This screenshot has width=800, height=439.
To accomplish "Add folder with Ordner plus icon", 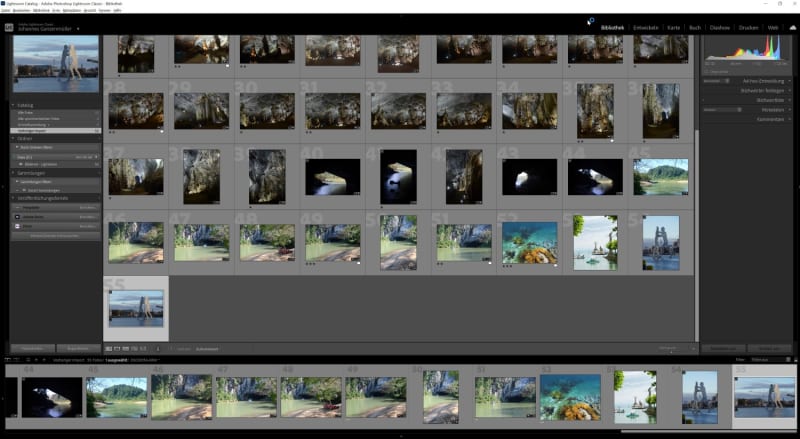I will tap(98, 138).
